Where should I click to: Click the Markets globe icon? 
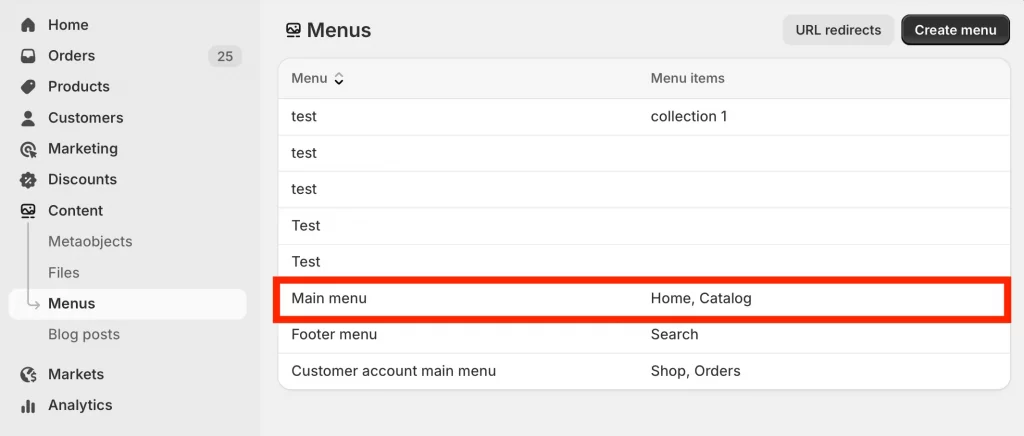pos(28,375)
